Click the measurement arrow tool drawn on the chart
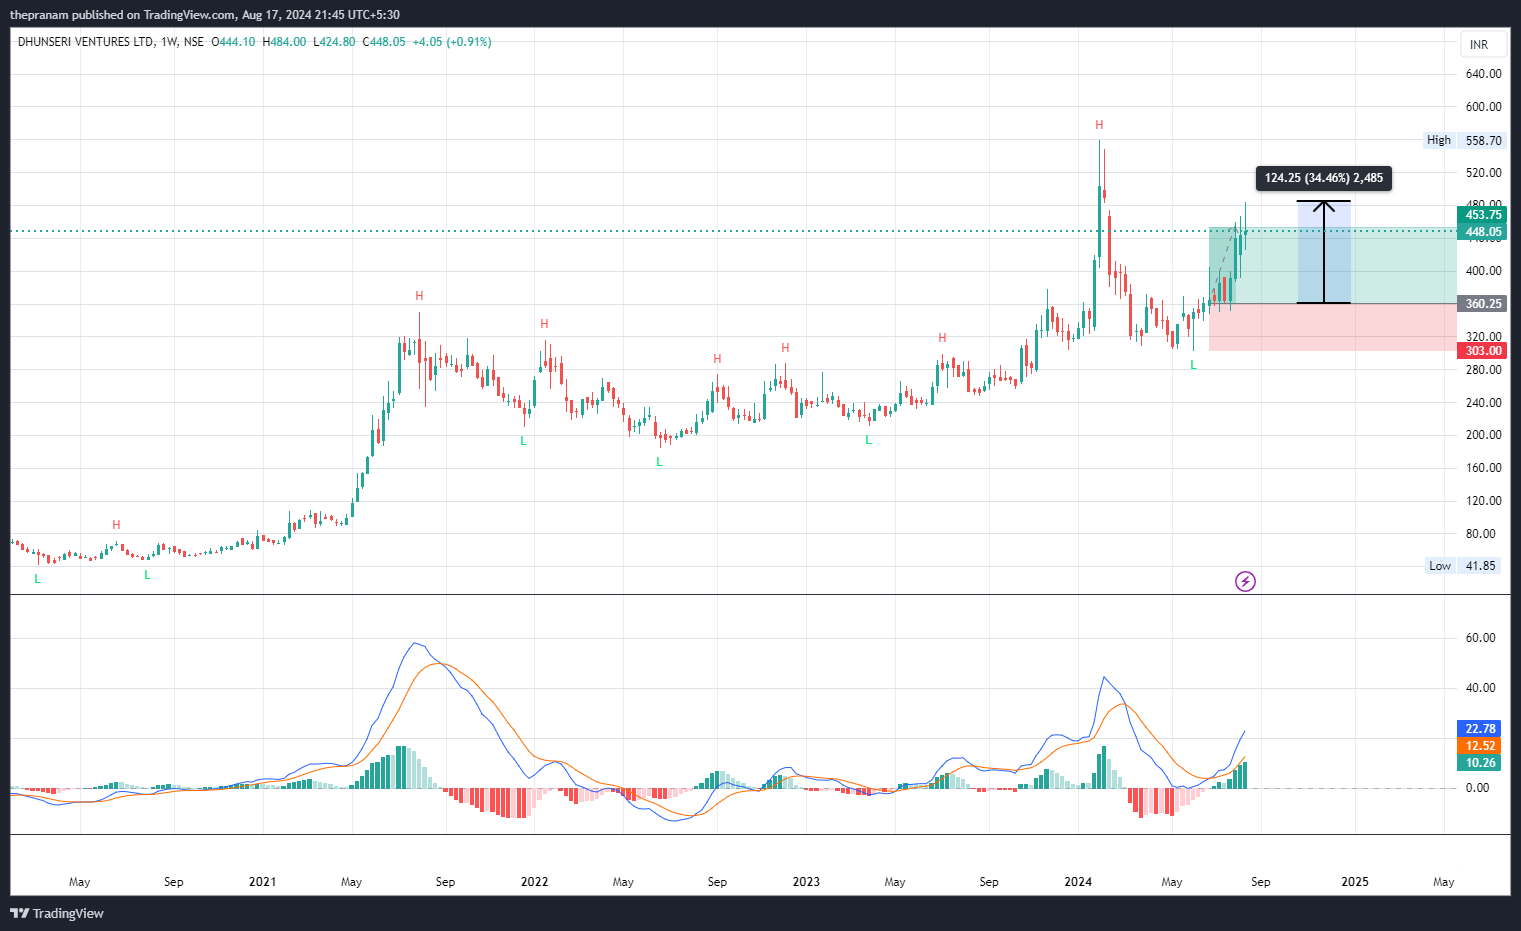This screenshot has height=931, width=1521. [1324, 252]
